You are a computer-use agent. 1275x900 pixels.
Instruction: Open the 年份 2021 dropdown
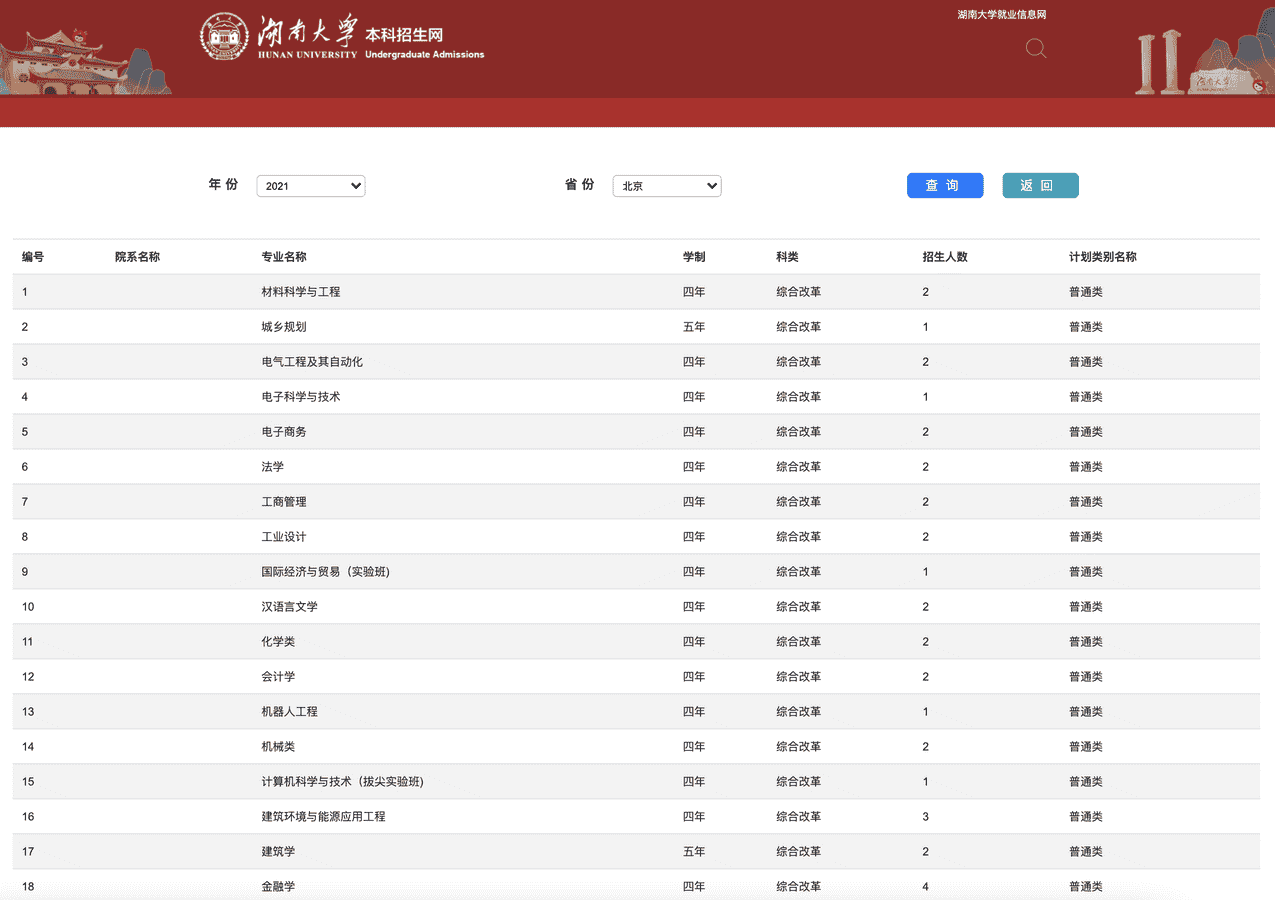(311, 186)
